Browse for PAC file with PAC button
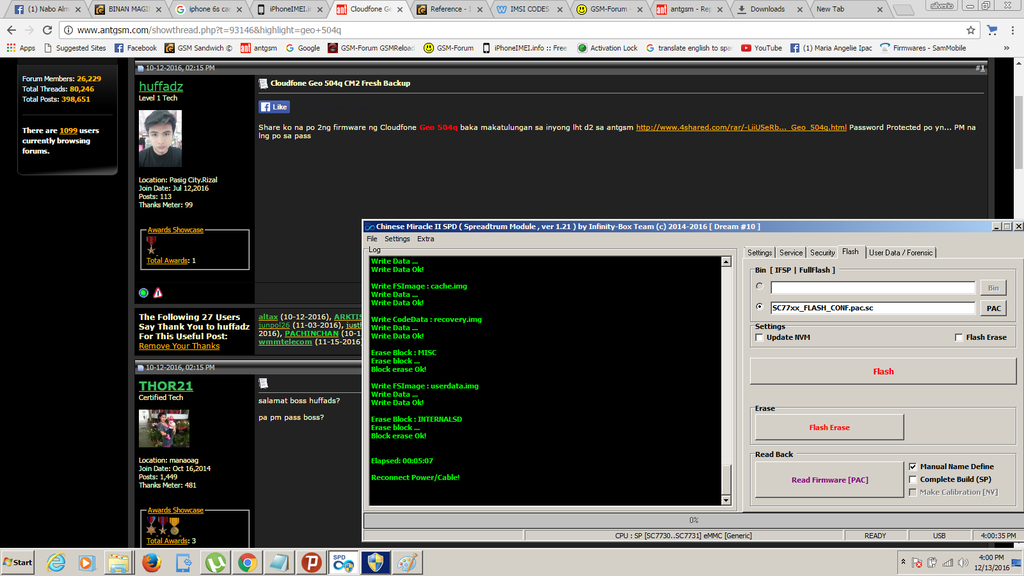This screenshot has height=576, width=1024. (x=993, y=308)
